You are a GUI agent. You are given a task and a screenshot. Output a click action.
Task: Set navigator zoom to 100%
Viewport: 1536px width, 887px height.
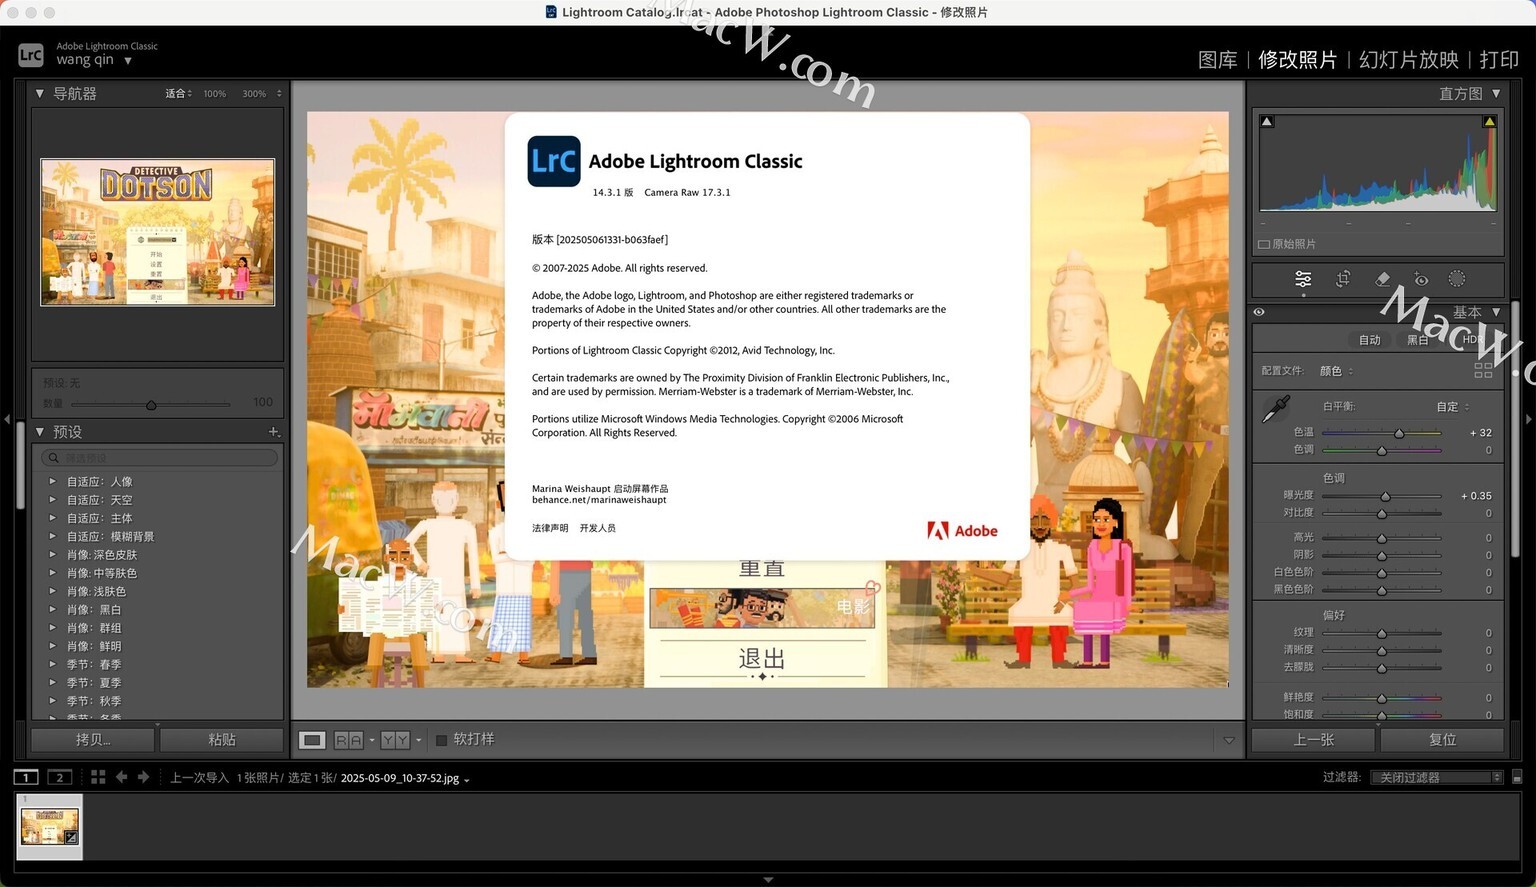point(214,93)
